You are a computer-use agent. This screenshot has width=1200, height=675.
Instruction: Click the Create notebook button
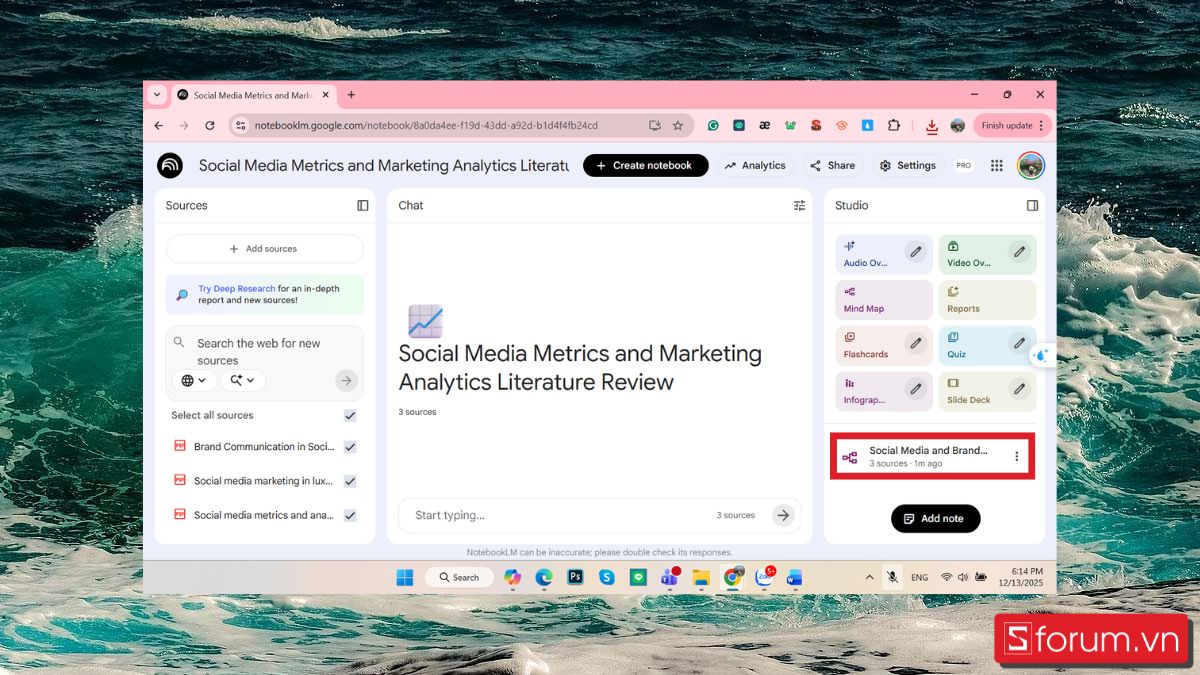(646, 165)
